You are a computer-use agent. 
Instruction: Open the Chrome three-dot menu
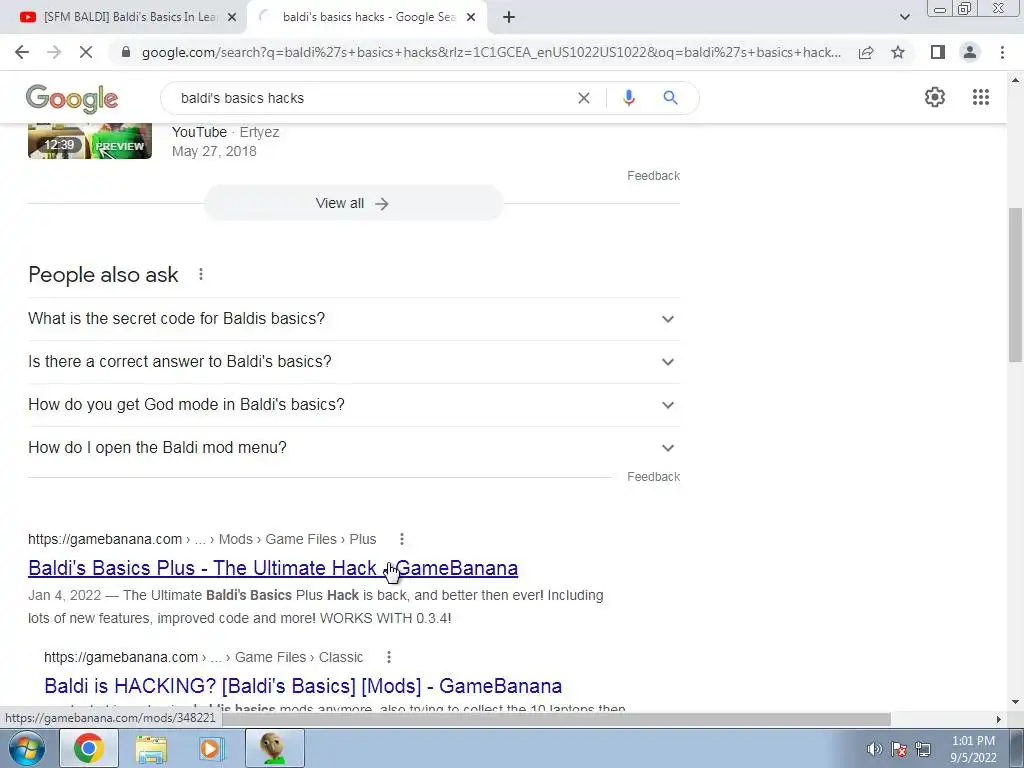point(1002,52)
